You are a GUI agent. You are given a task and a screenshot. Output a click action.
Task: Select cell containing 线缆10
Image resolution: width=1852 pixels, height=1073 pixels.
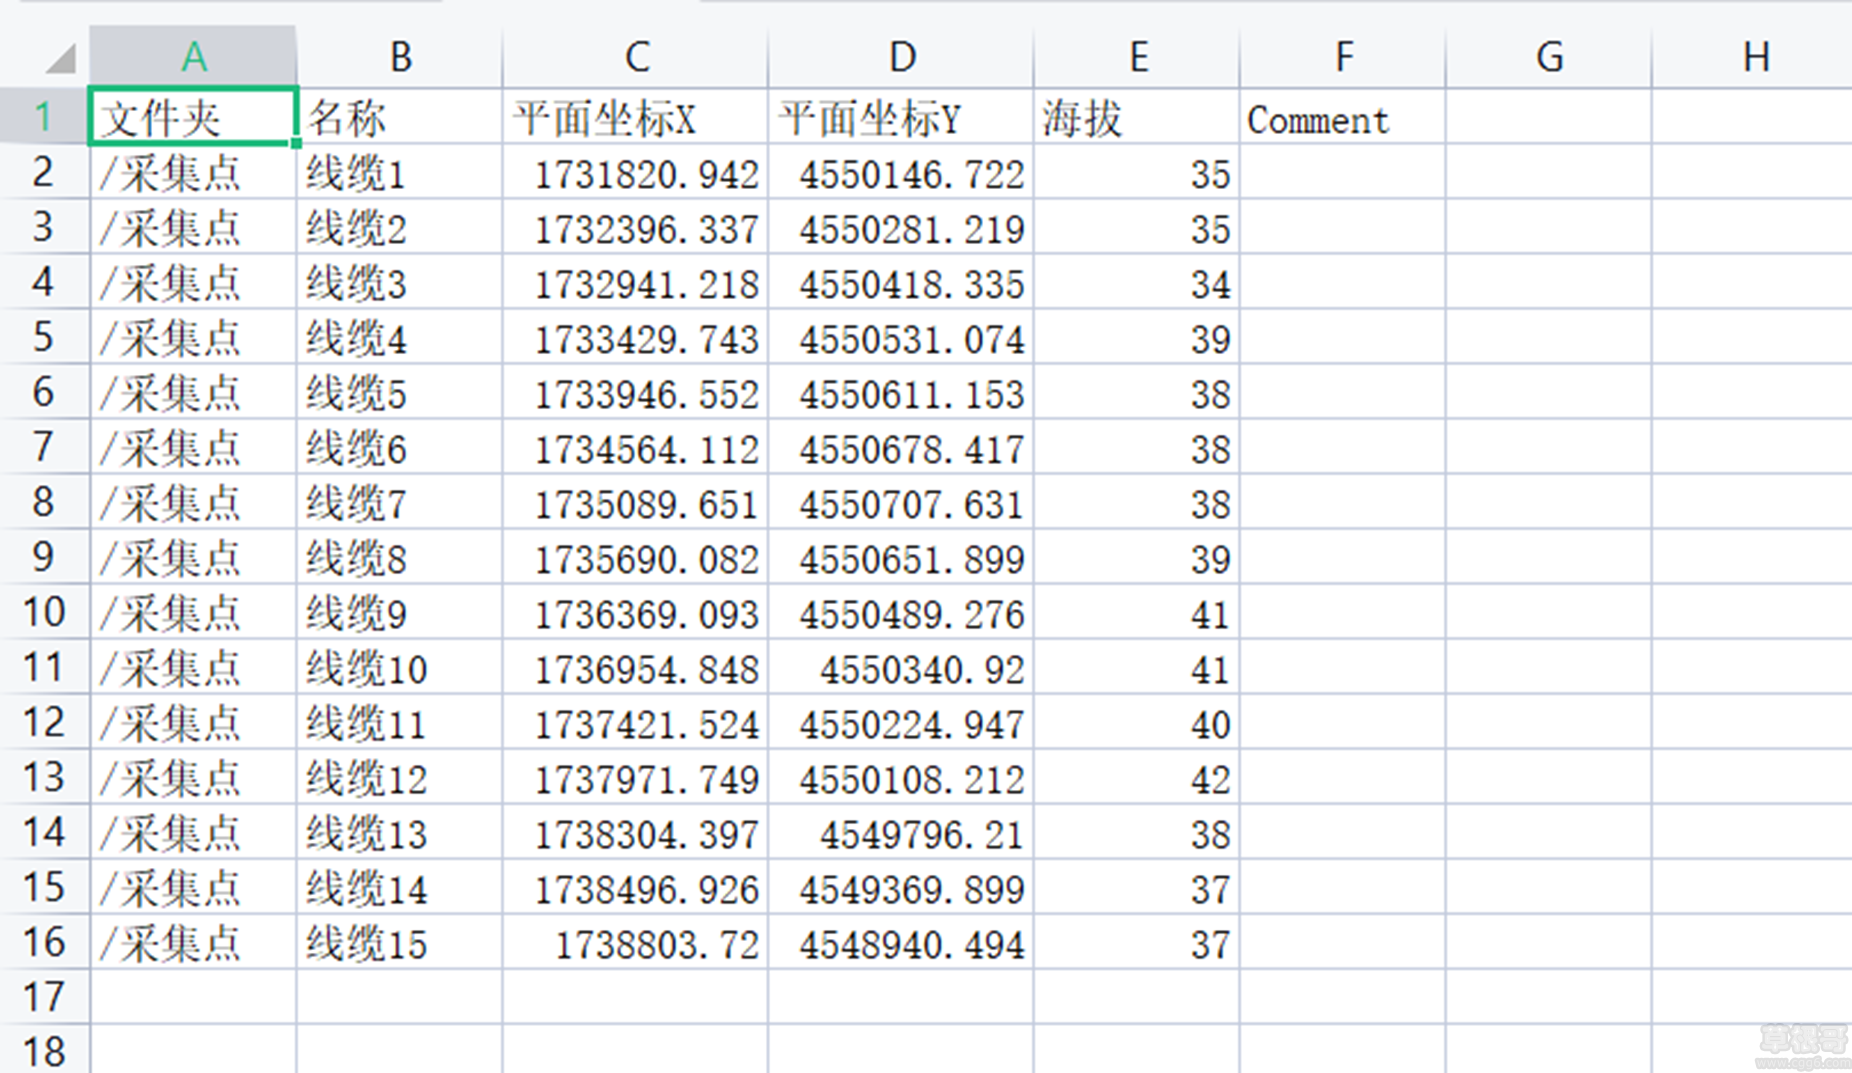coord(400,667)
